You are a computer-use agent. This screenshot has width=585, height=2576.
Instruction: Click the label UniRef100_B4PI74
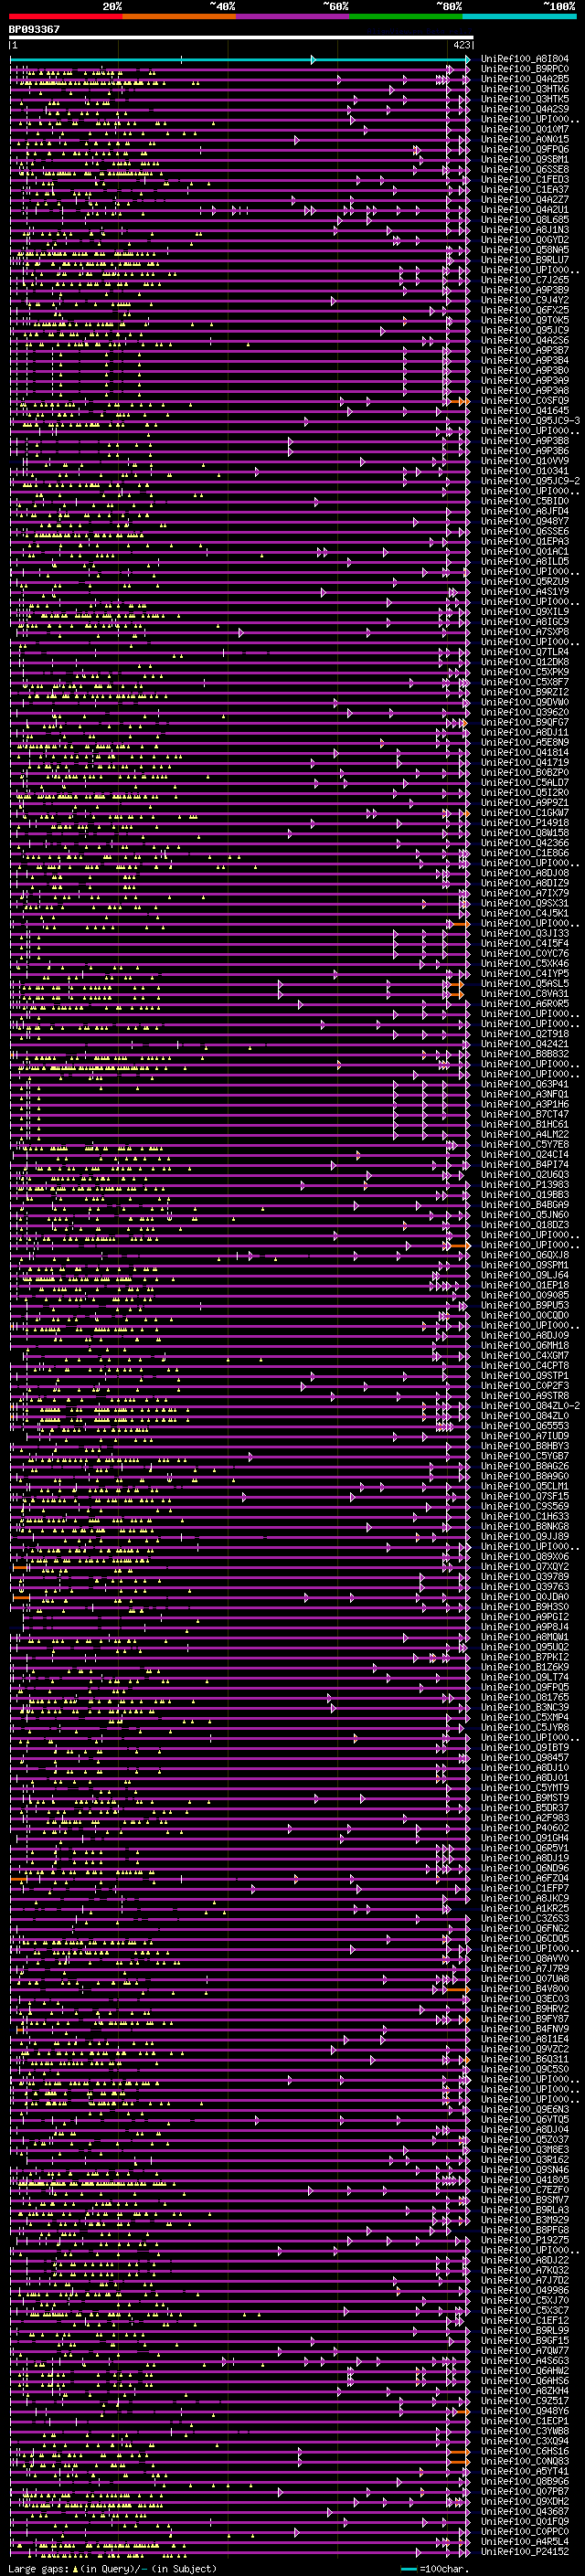524,1164
